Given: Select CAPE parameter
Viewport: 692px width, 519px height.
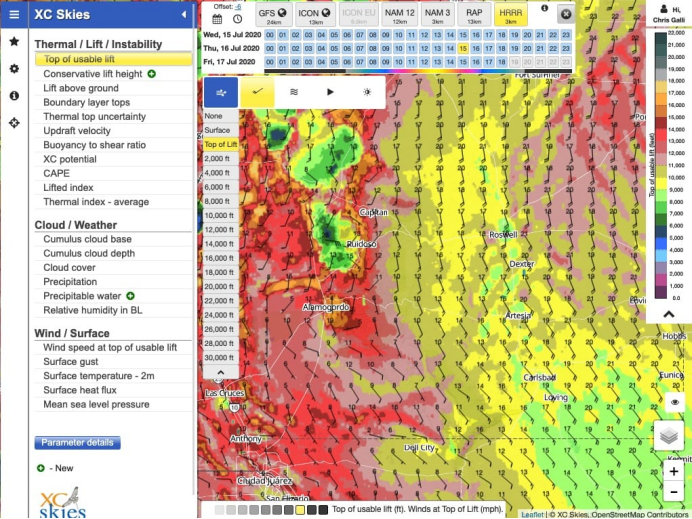Looking at the screenshot, I should coord(113,173).
